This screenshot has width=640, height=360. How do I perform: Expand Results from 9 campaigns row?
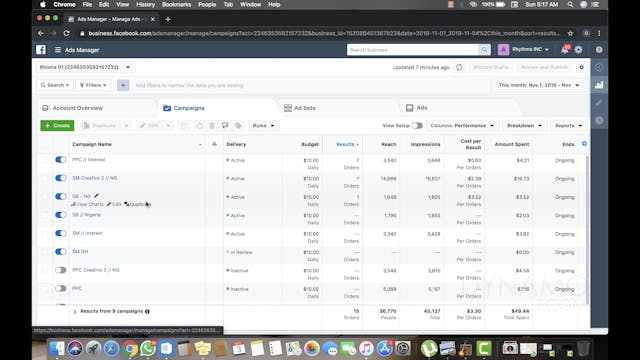(75, 311)
